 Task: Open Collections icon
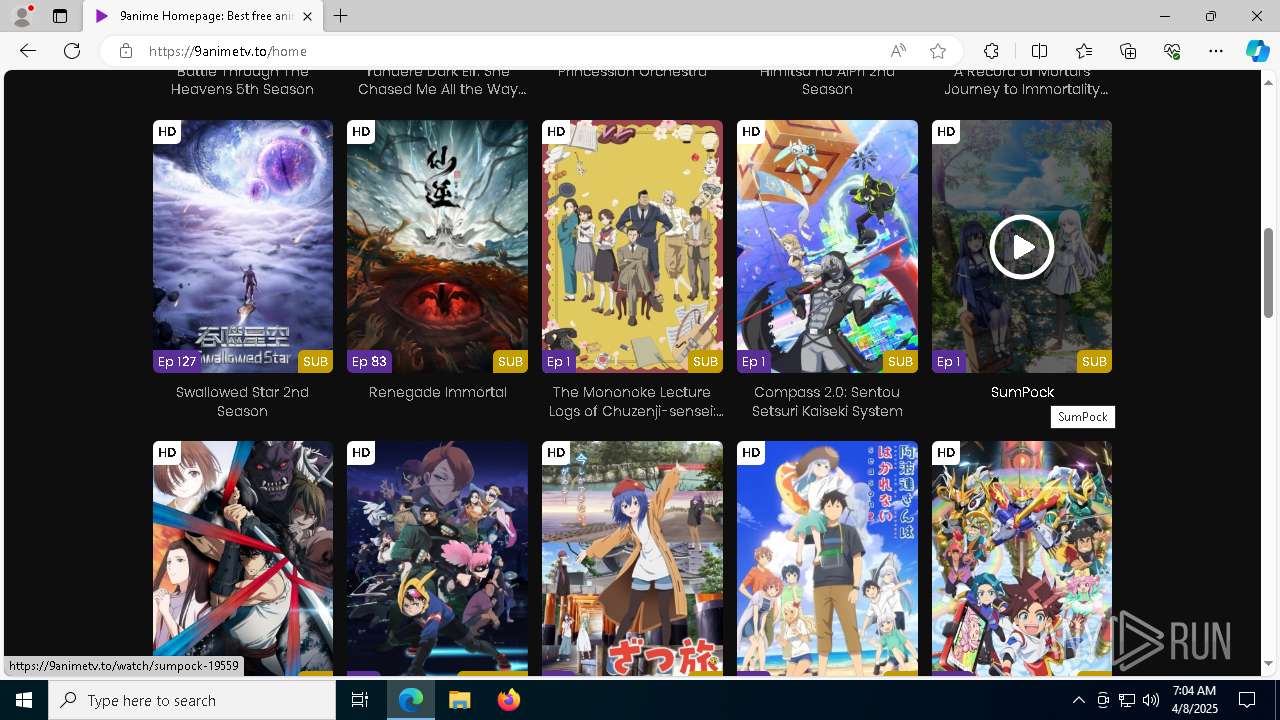tap(1128, 51)
